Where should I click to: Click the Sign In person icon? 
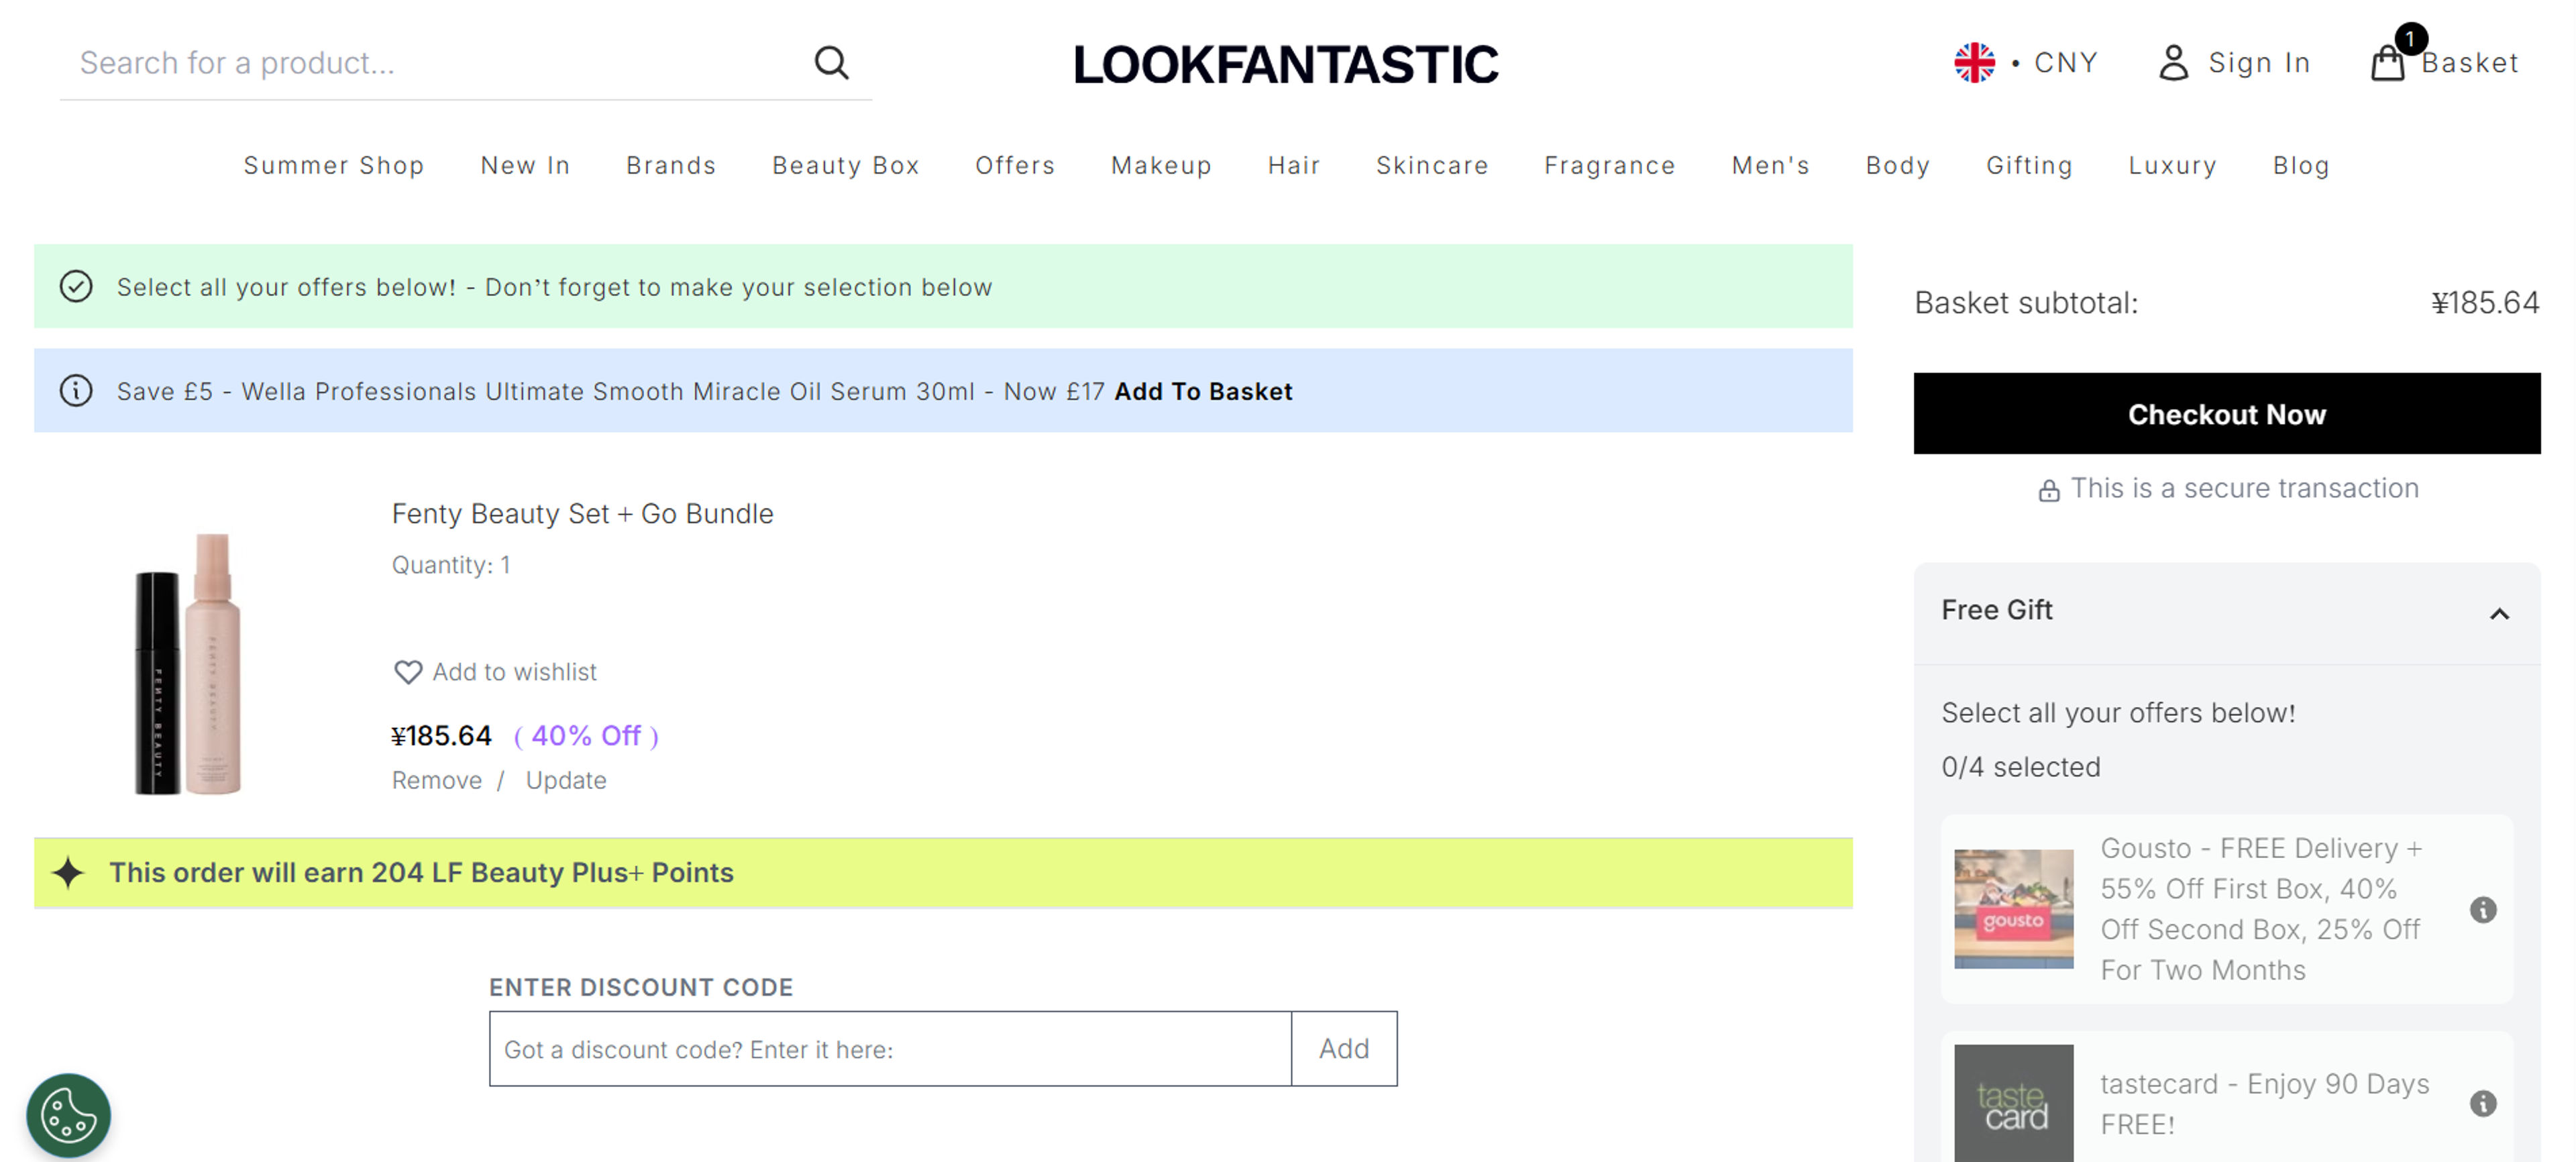tap(2173, 62)
